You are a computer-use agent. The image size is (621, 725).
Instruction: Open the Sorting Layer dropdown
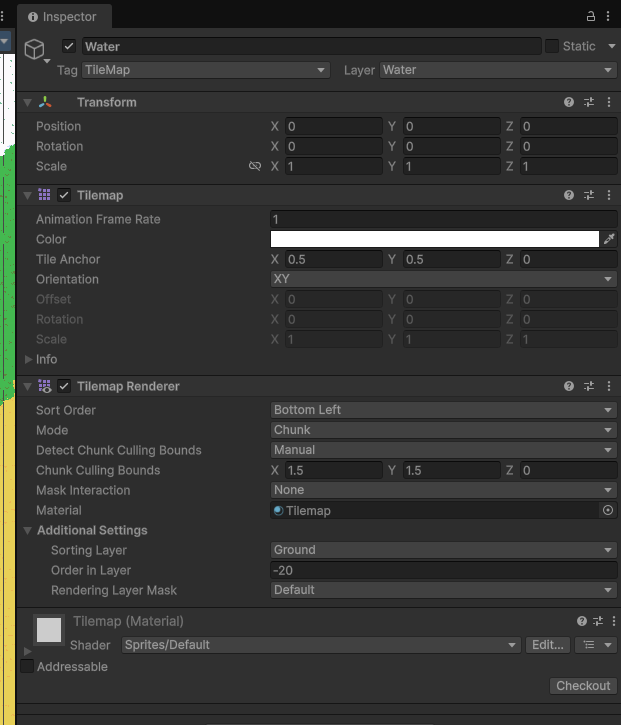[443, 550]
